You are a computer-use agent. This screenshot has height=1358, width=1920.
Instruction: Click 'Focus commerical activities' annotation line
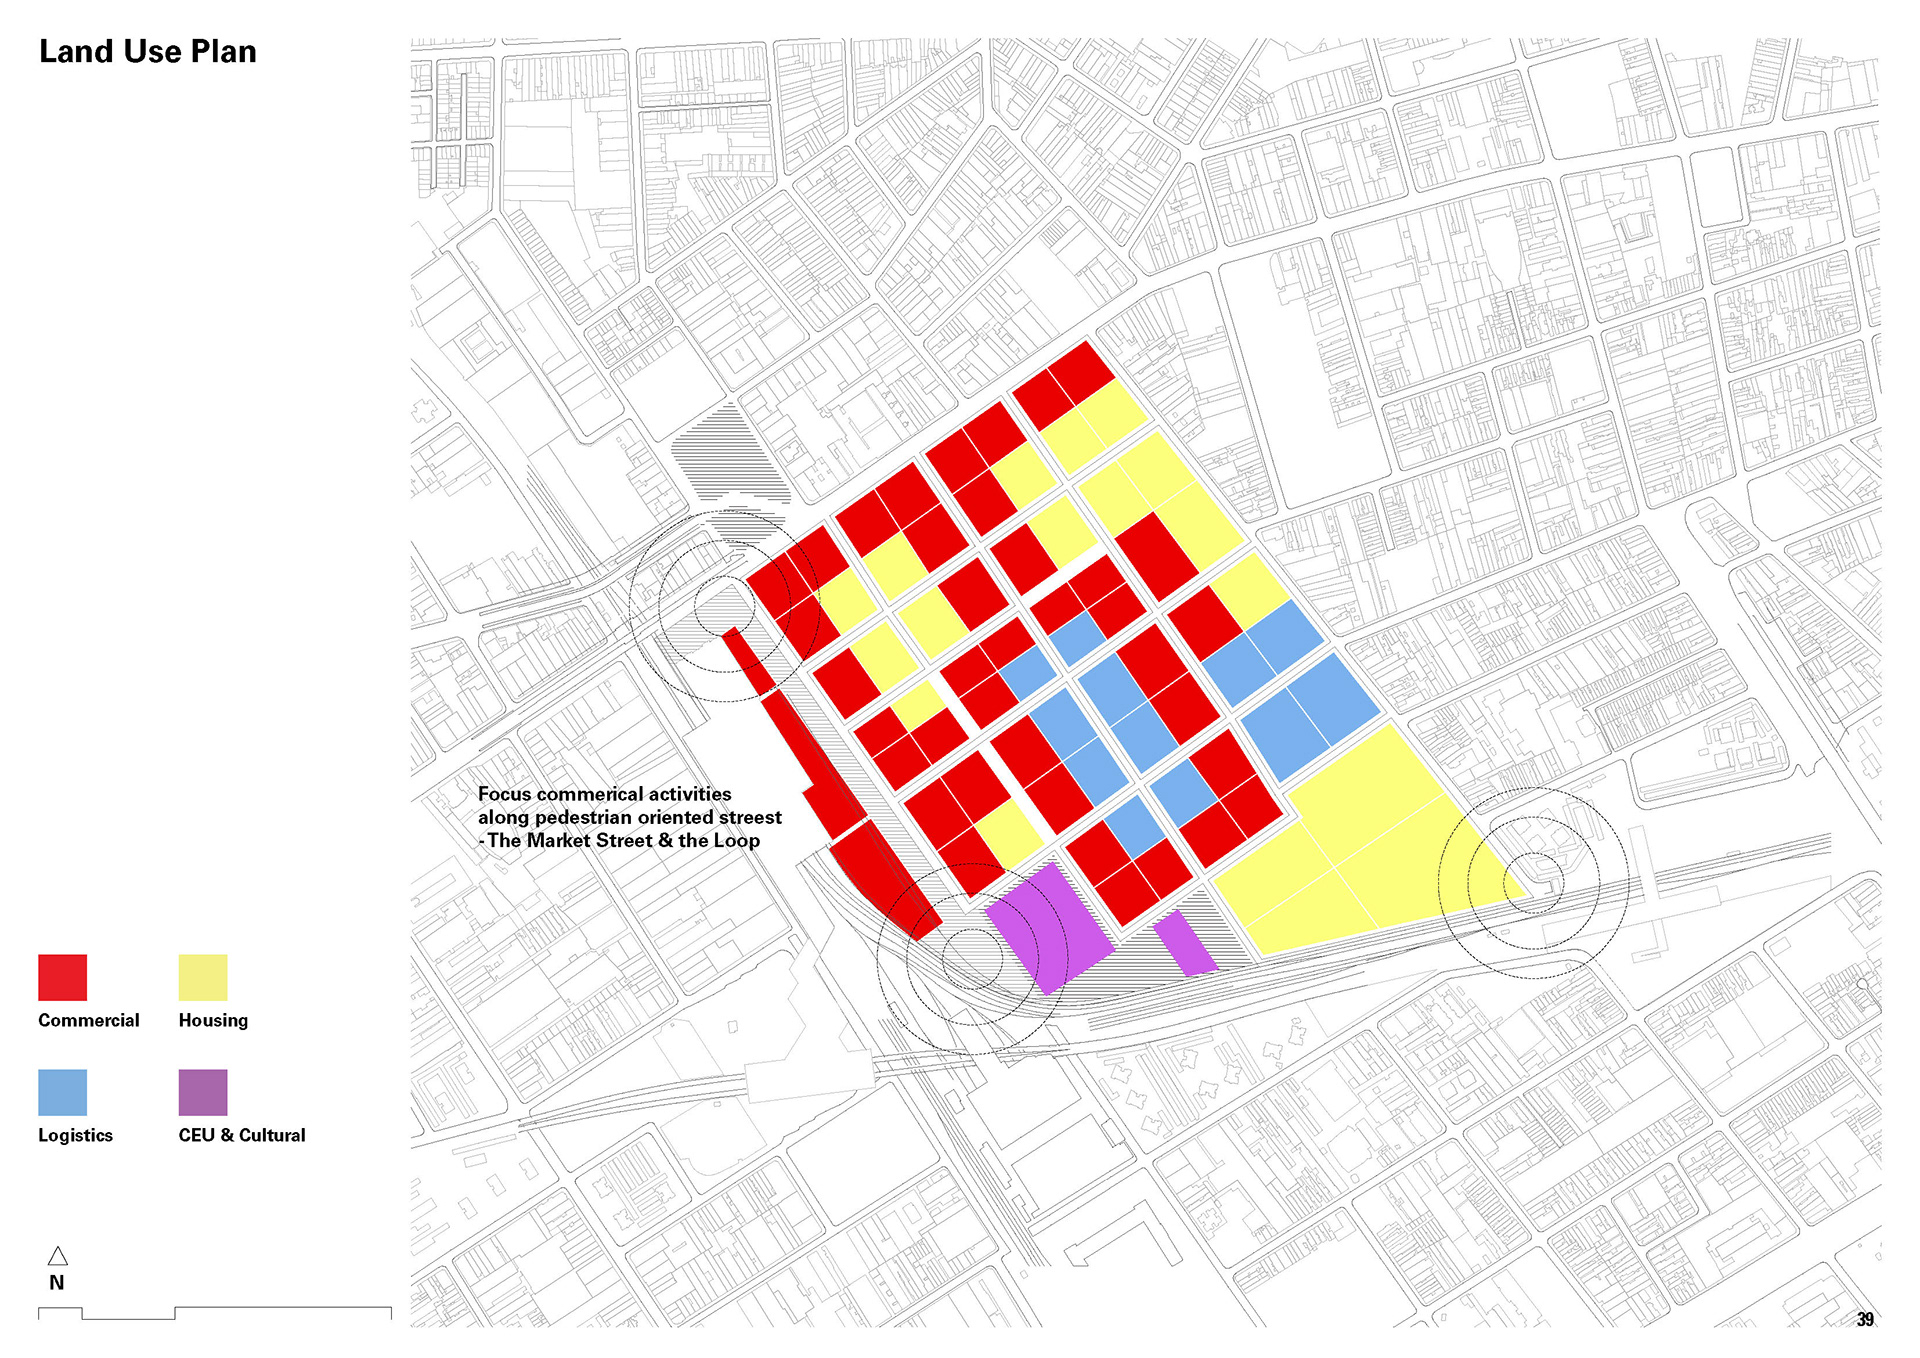click(604, 794)
